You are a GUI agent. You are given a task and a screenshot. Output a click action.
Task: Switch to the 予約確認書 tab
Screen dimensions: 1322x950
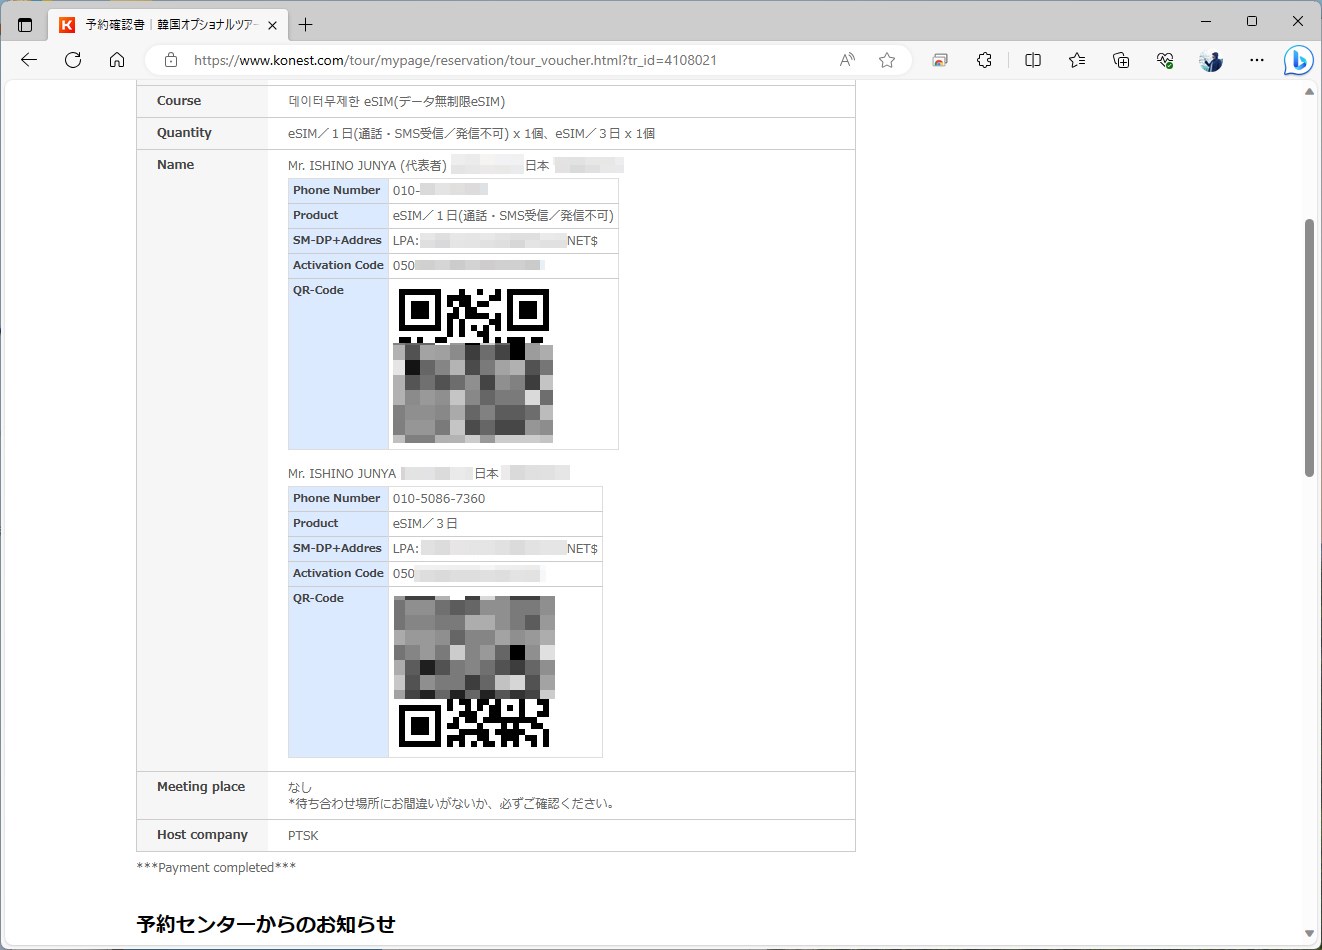click(160, 24)
